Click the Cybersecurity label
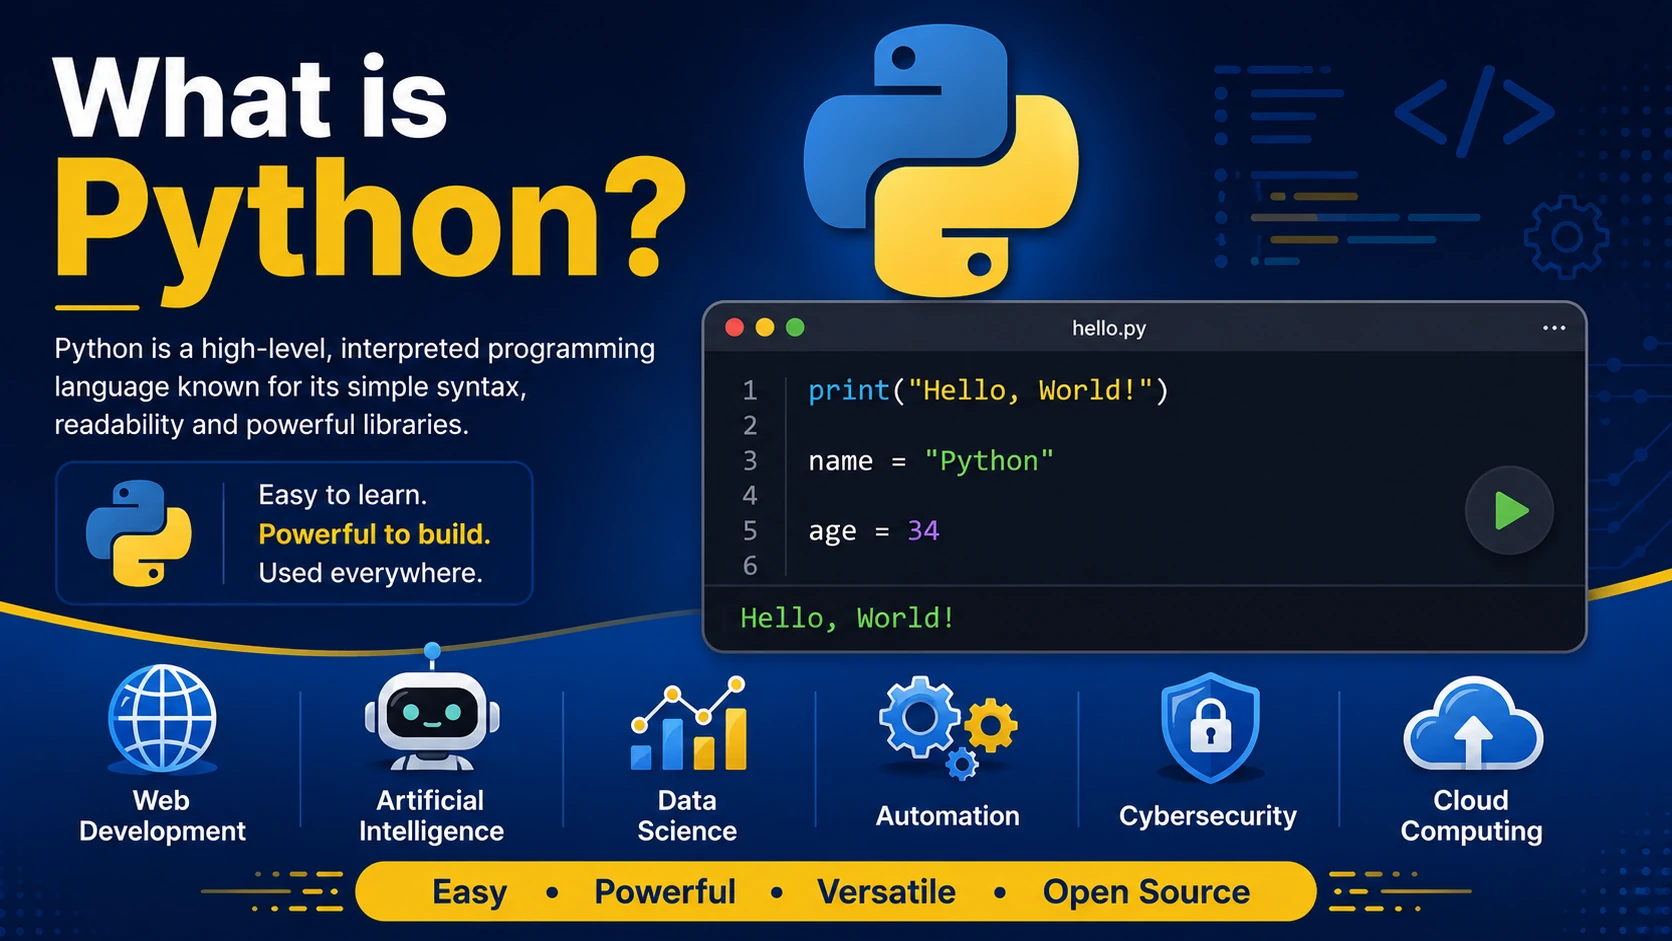The image size is (1672, 941). pos(1208,817)
